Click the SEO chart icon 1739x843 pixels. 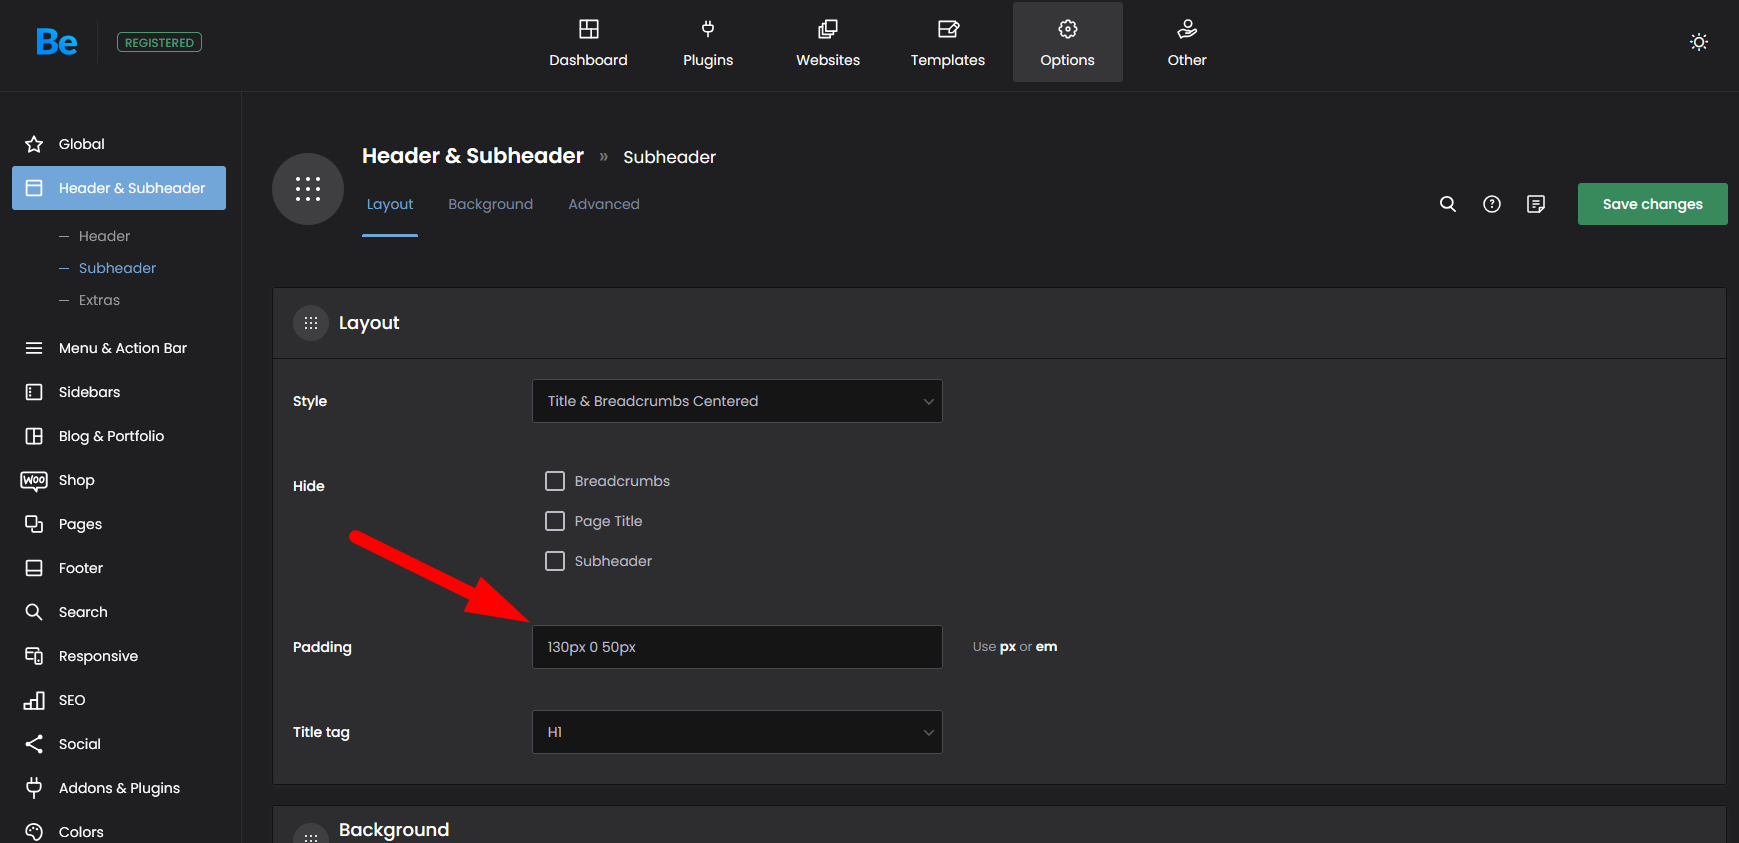(x=34, y=700)
